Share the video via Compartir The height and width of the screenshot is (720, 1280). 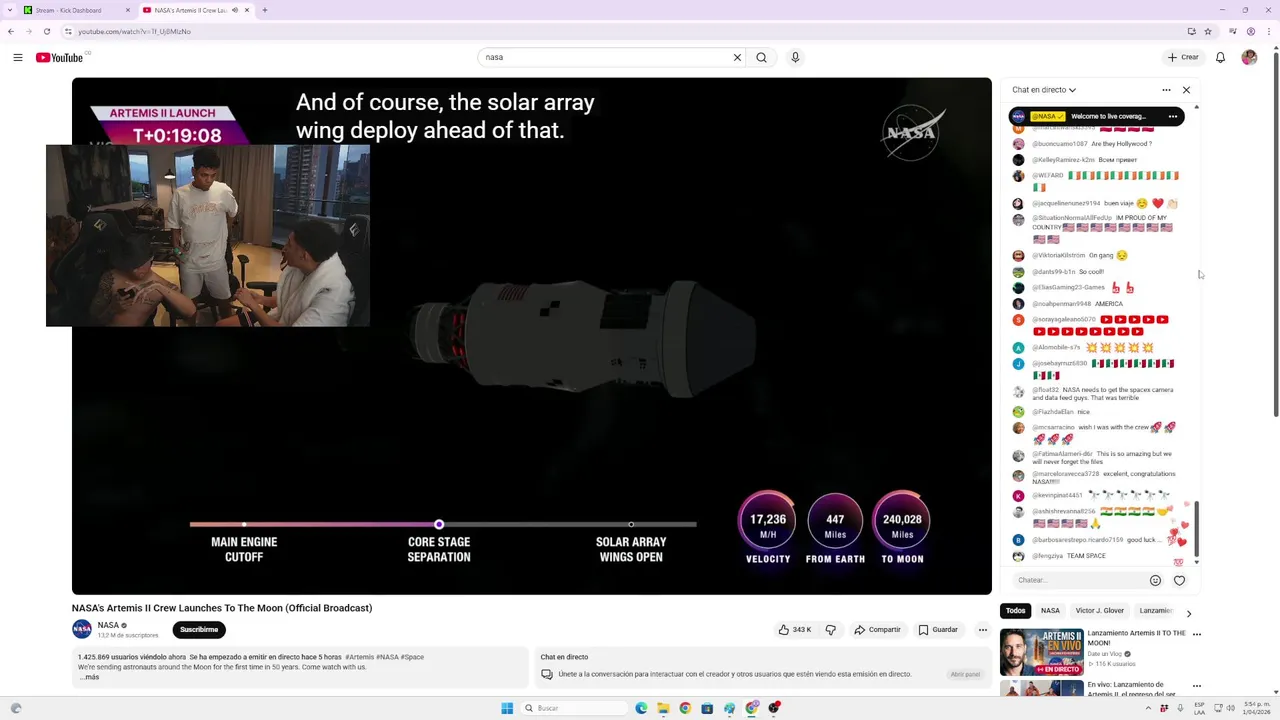pyautogui.click(x=877, y=630)
